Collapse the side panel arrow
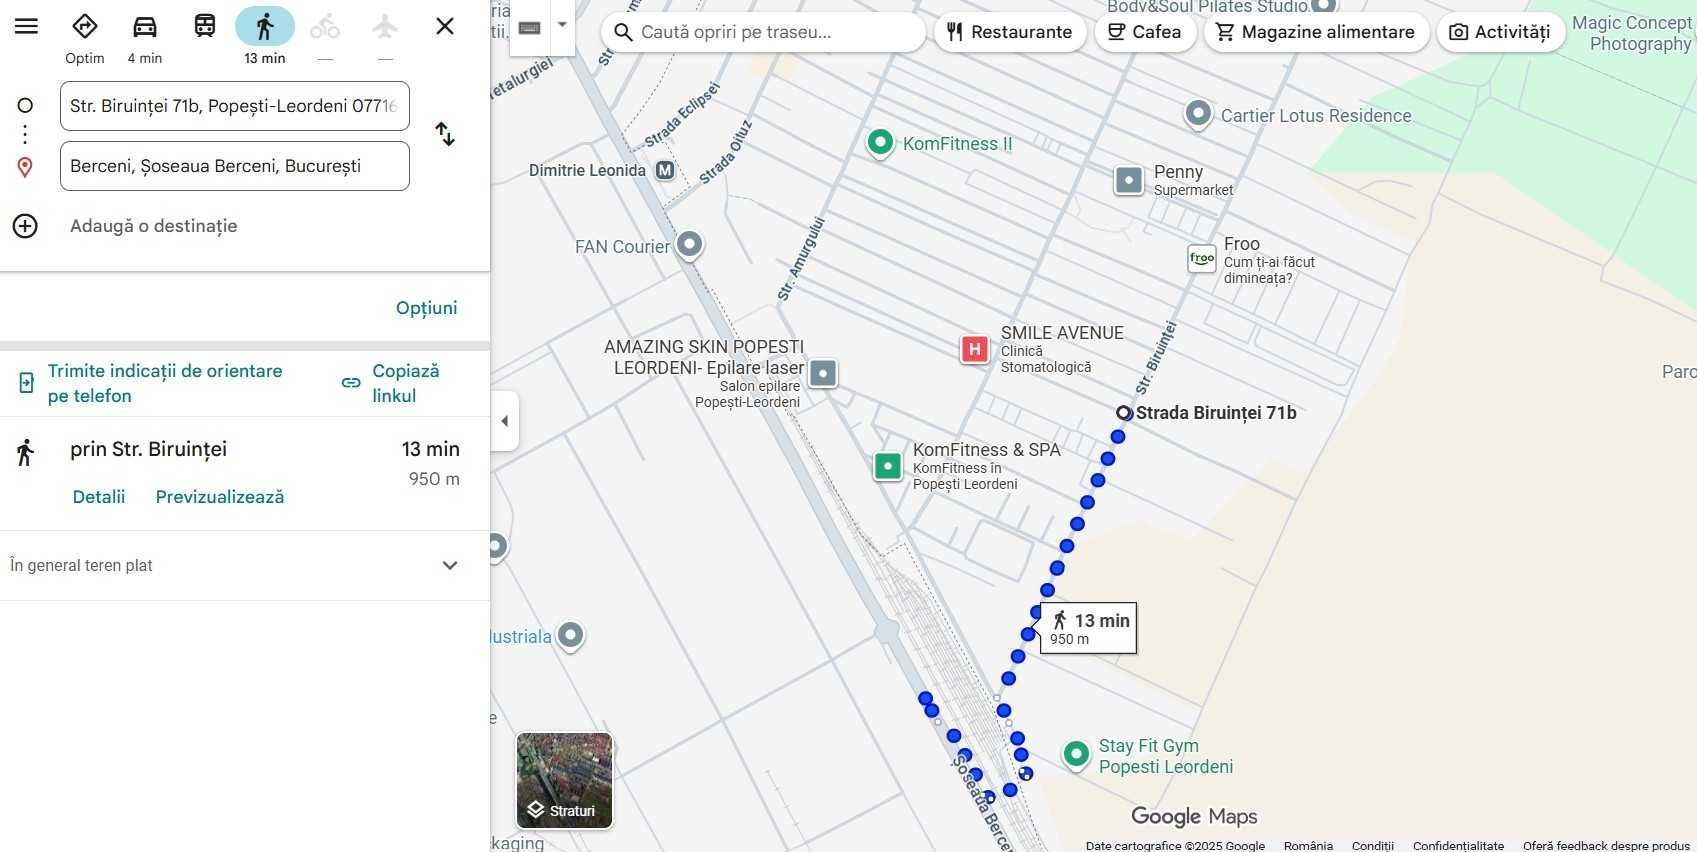 [x=504, y=421]
